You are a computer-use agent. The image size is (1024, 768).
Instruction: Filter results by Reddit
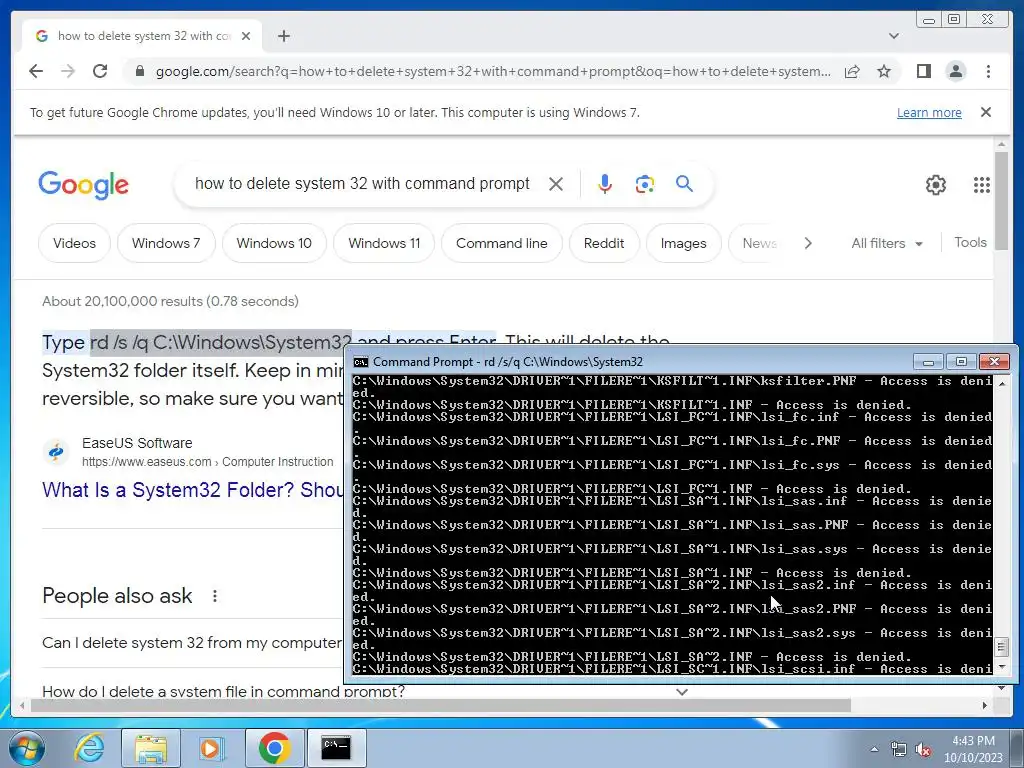(604, 244)
